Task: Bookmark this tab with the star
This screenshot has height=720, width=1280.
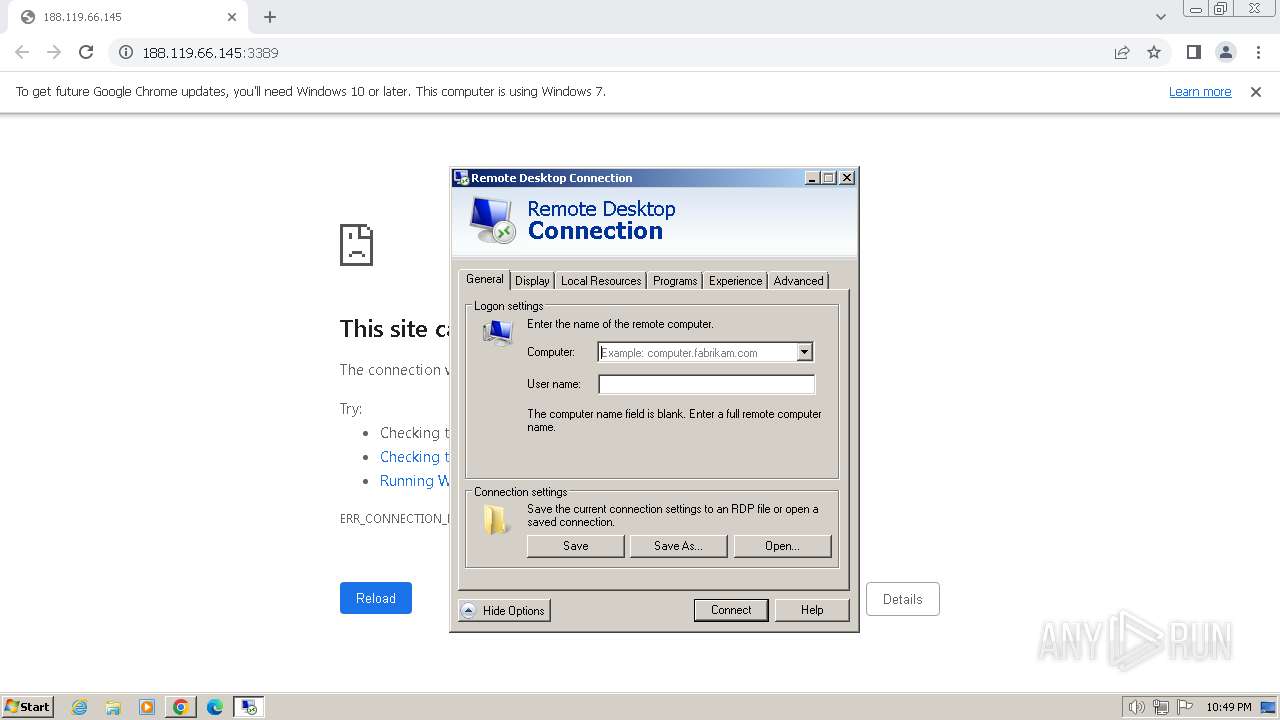Action: [x=1154, y=53]
